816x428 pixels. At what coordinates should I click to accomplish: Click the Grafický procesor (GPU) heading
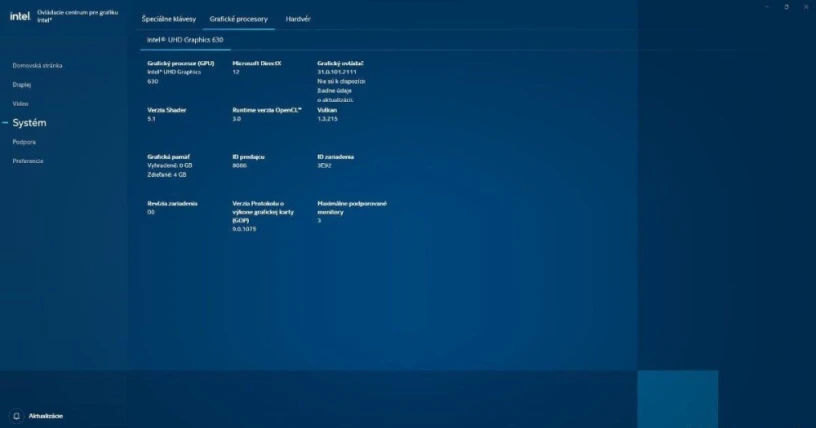[x=181, y=63]
